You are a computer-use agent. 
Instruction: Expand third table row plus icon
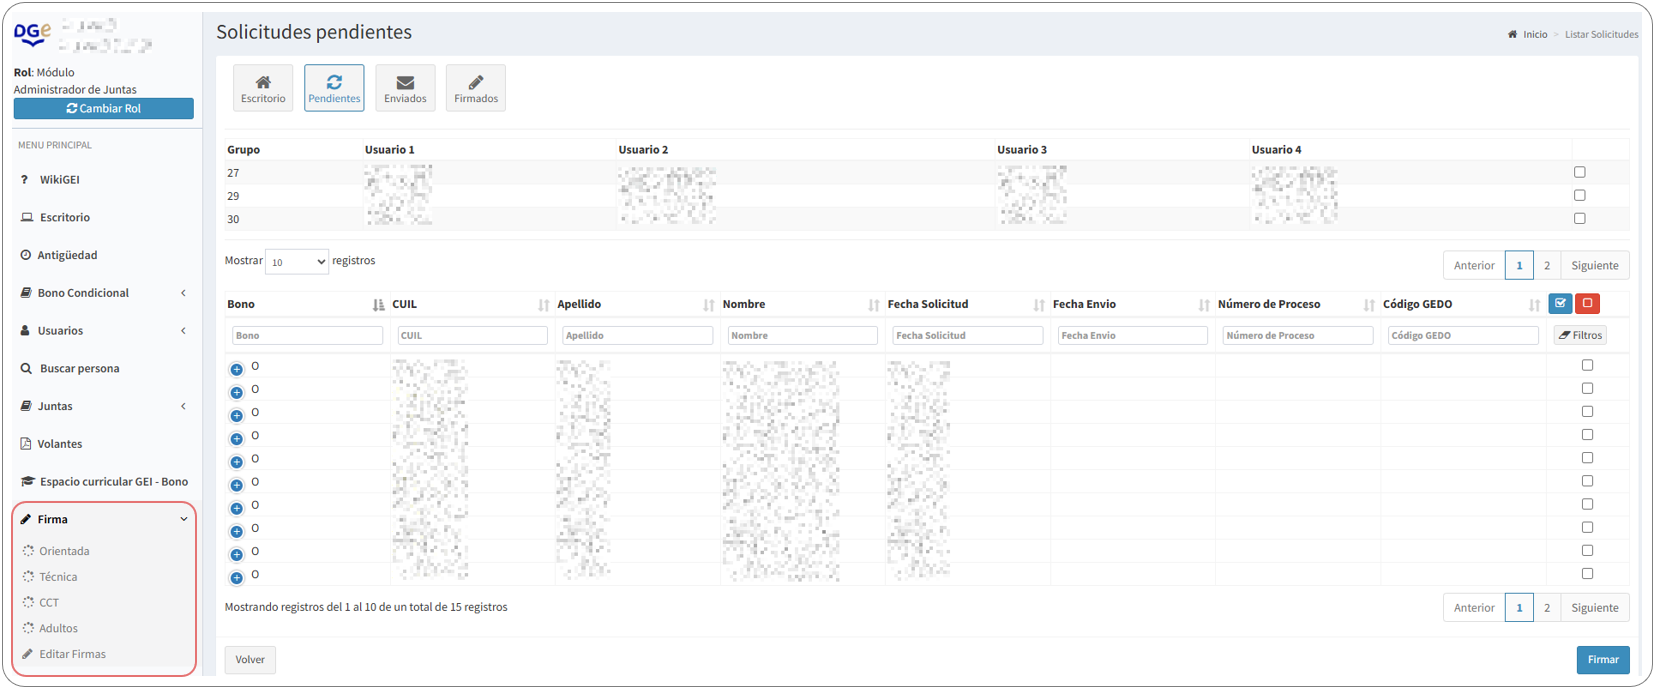tap(237, 415)
